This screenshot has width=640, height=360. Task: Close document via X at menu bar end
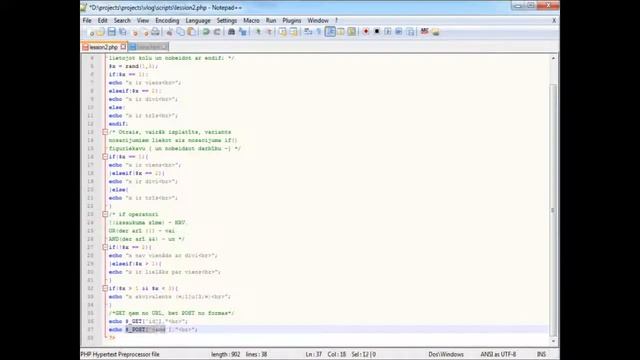tap(554, 20)
